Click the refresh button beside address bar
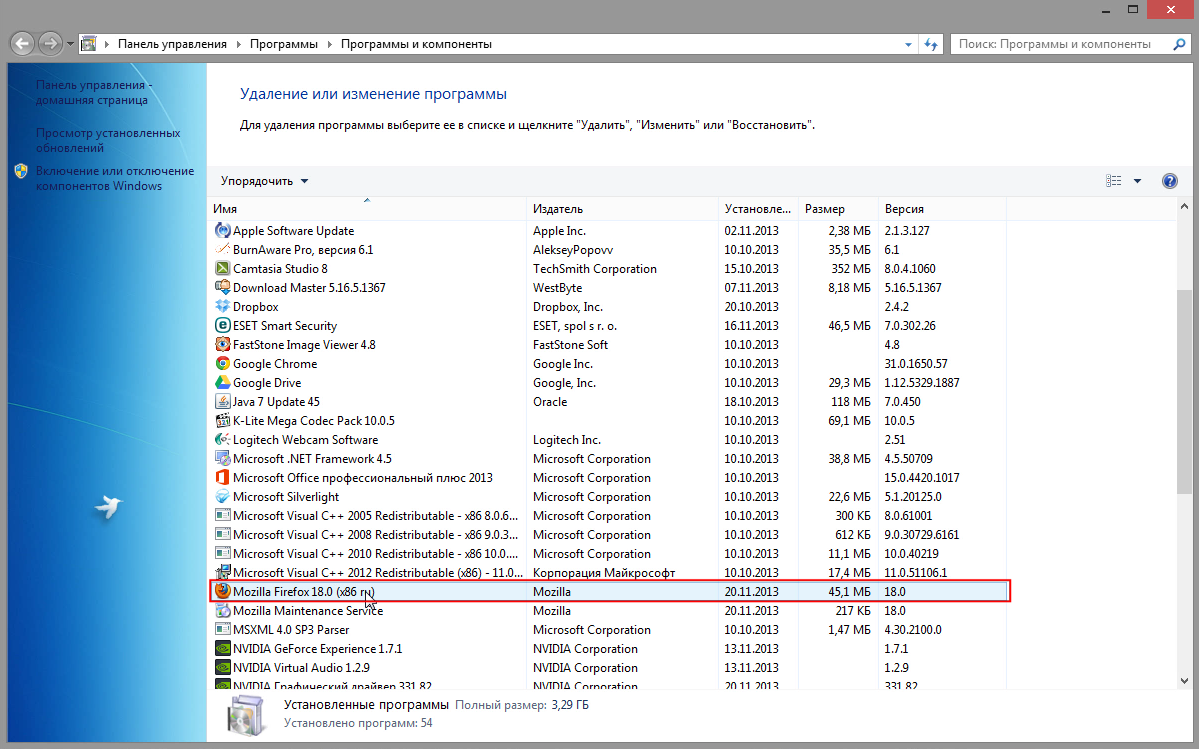This screenshot has height=749, width=1199. click(931, 44)
